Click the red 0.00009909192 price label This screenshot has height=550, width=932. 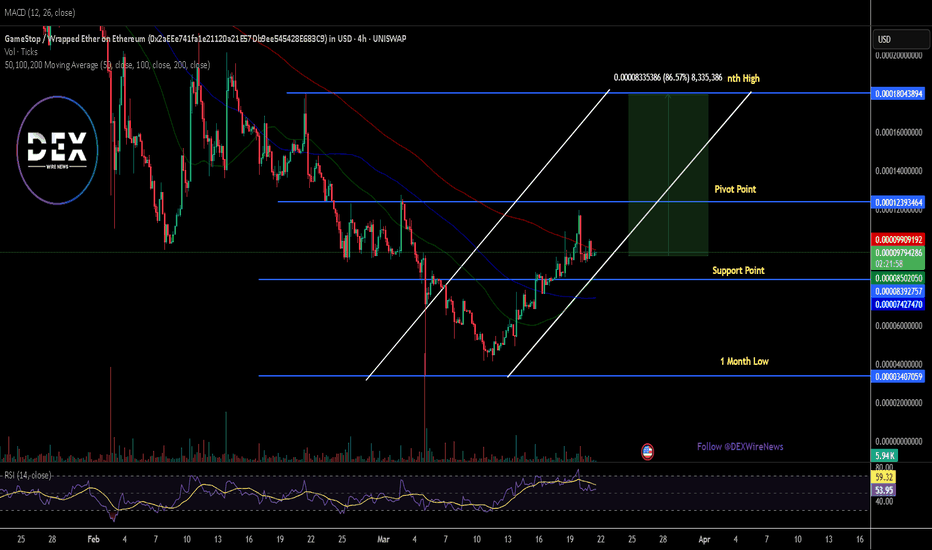pos(899,240)
